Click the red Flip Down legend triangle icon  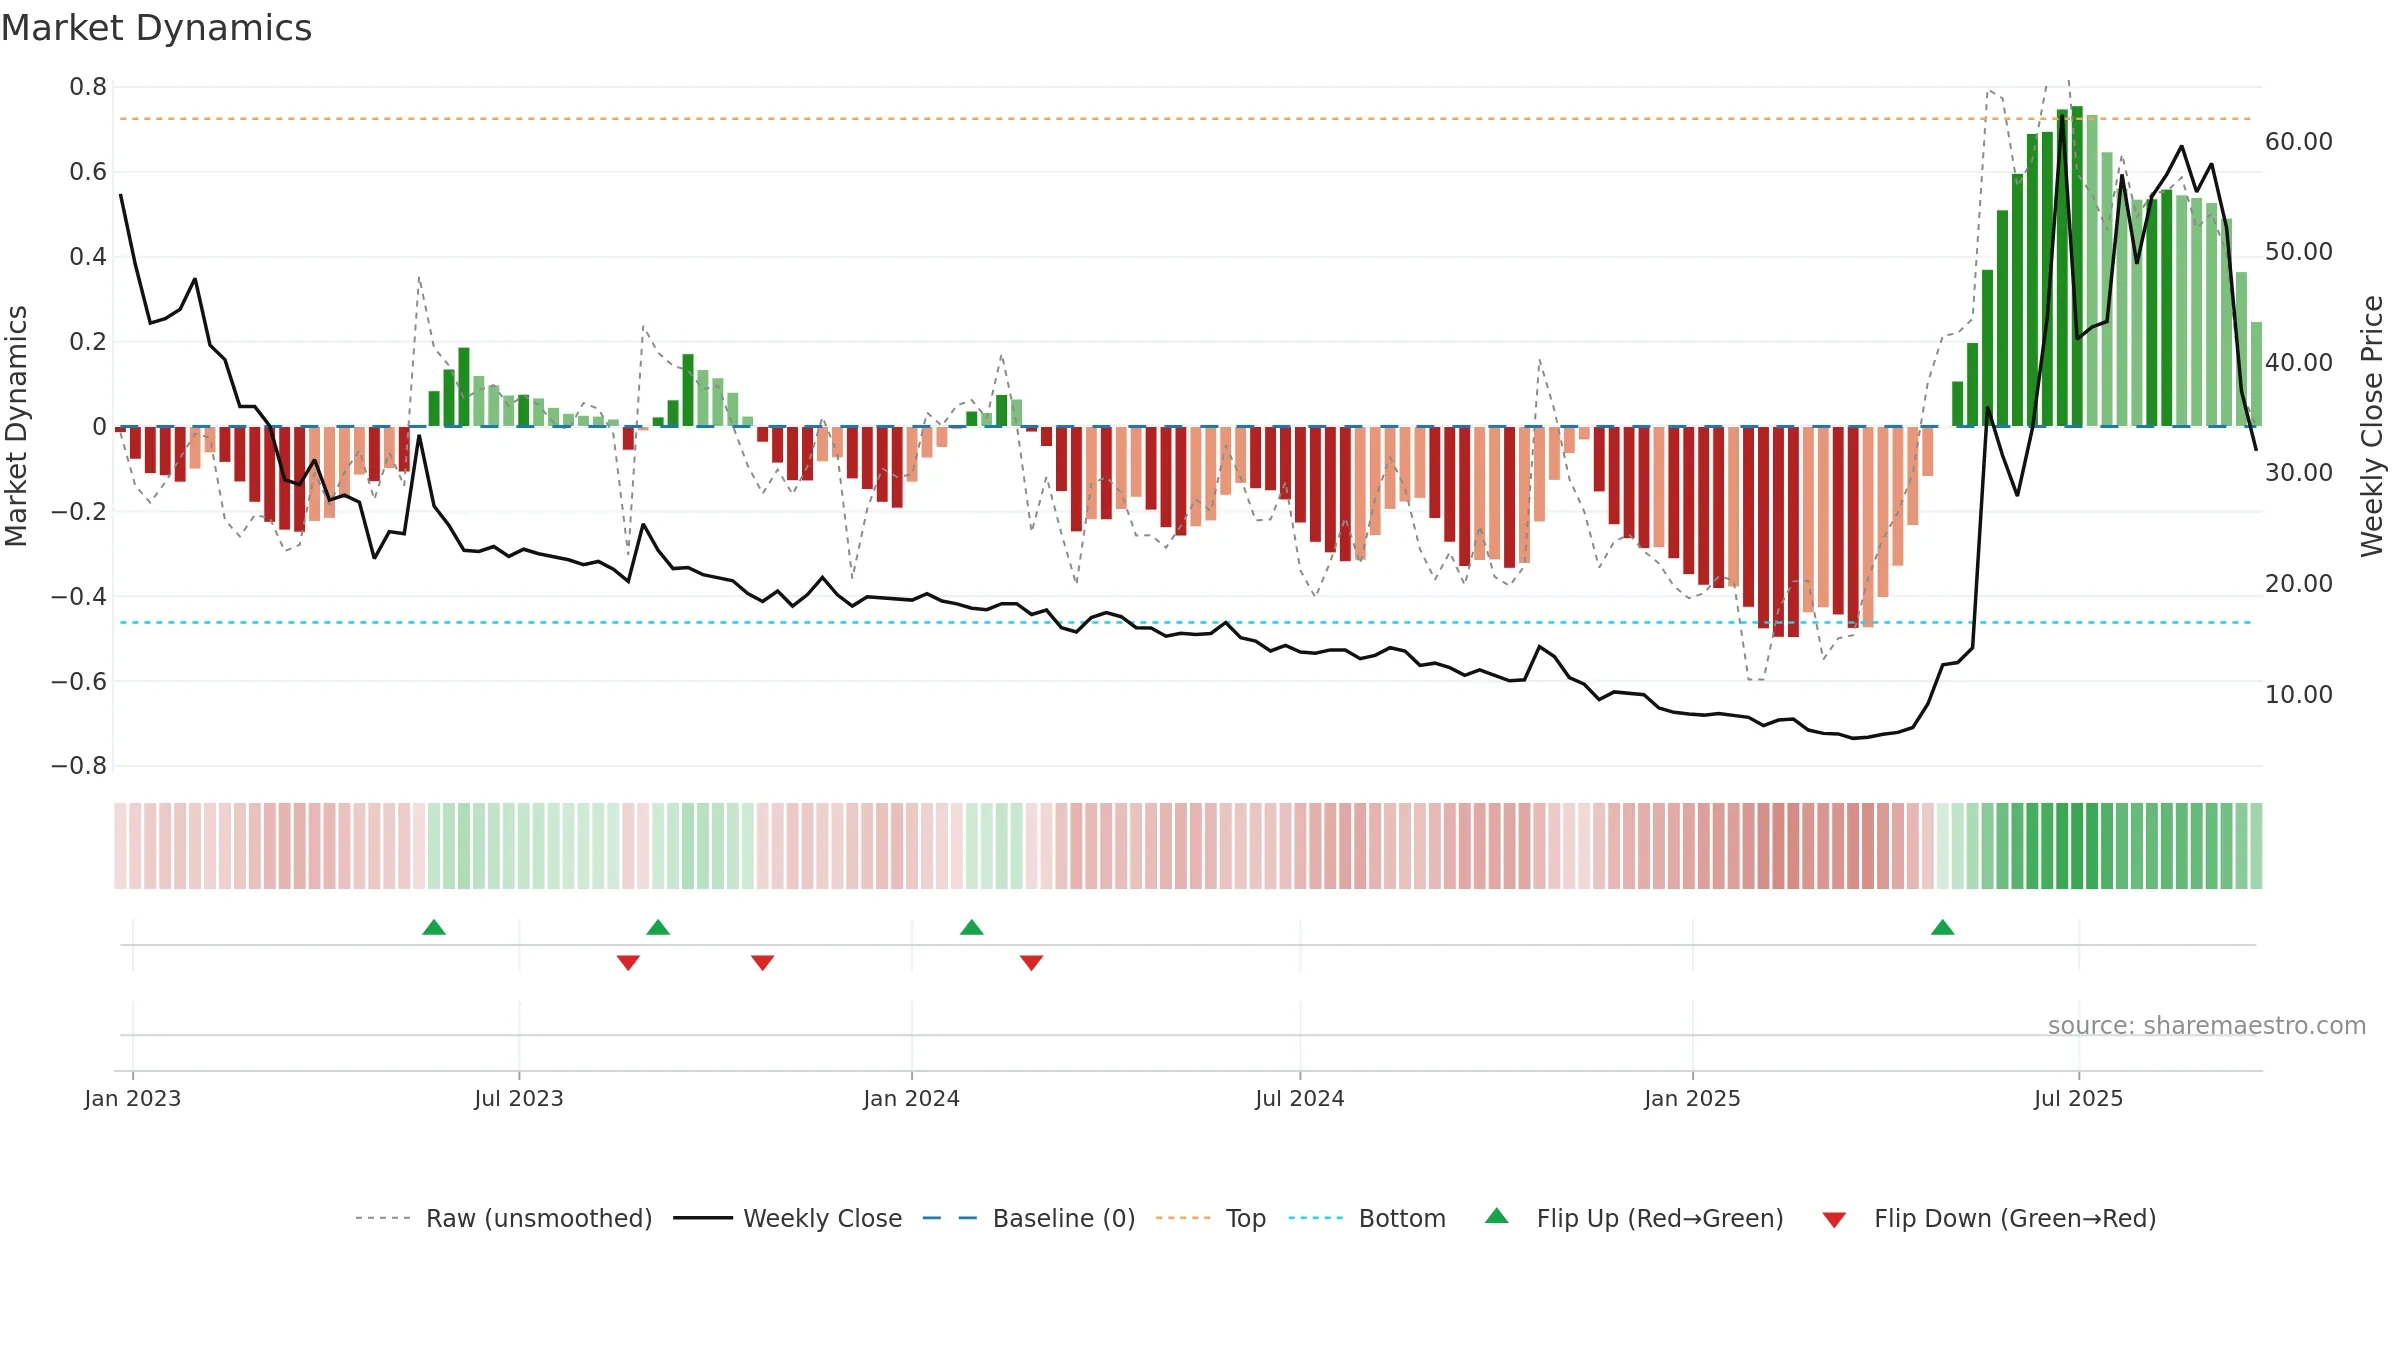click(x=1834, y=1220)
